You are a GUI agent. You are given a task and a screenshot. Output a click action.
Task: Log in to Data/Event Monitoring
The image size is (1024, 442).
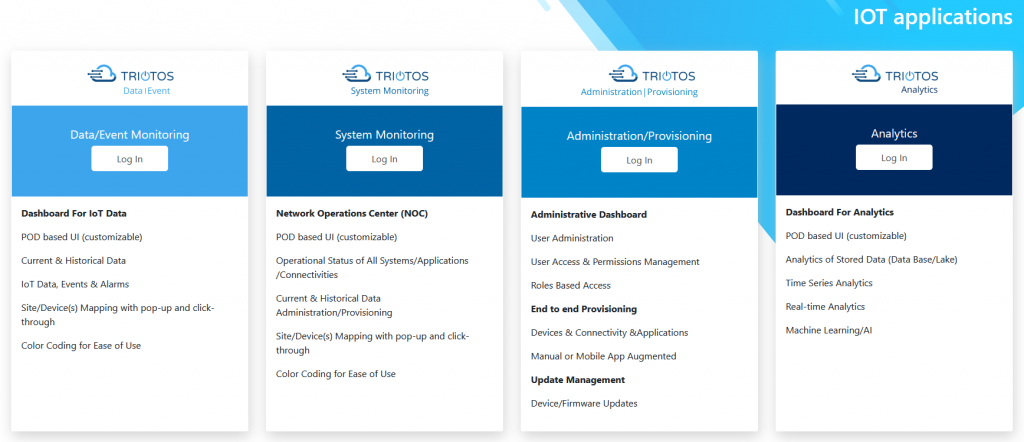[129, 159]
